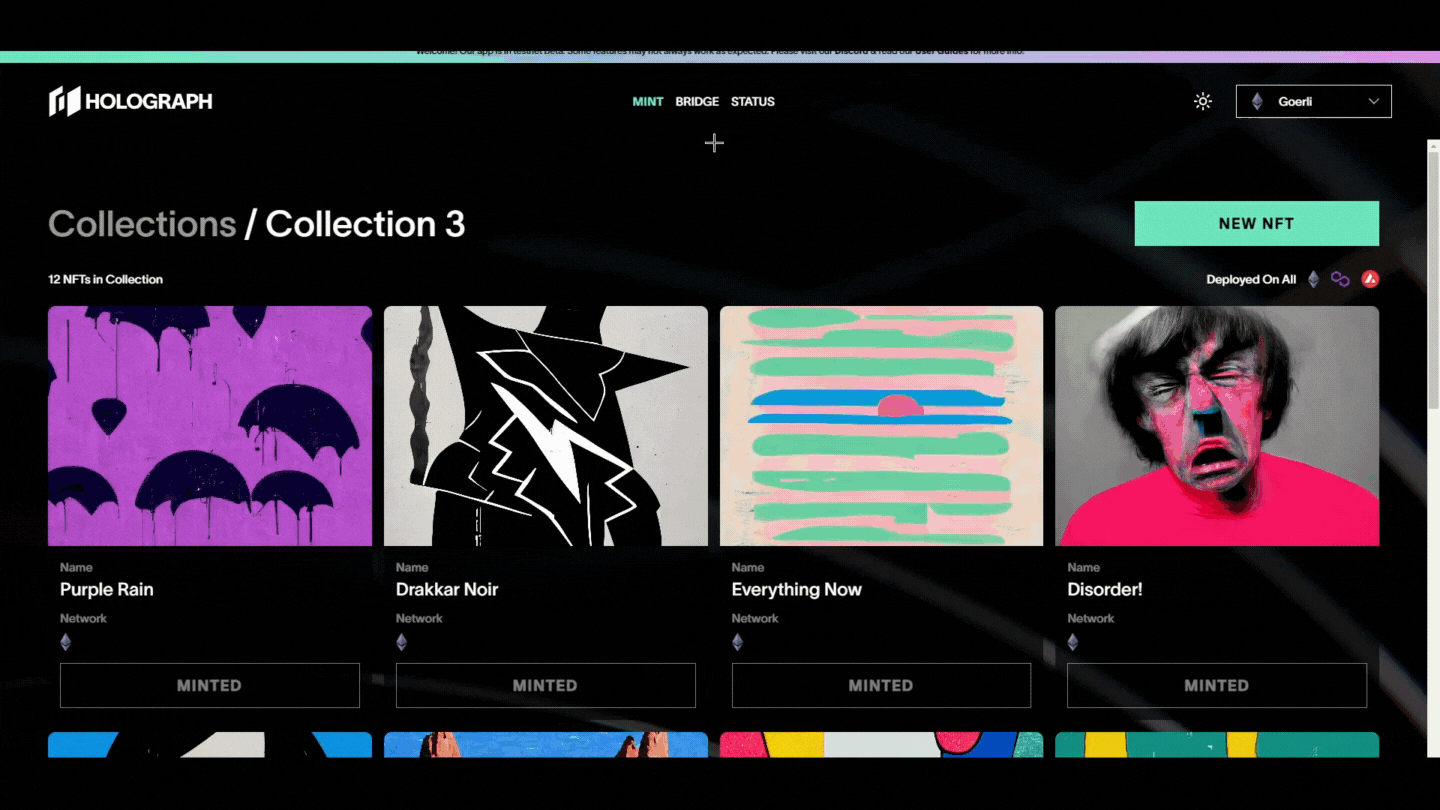Click the MINTED button under Disorder!
The height and width of the screenshot is (810, 1440).
point(1217,685)
